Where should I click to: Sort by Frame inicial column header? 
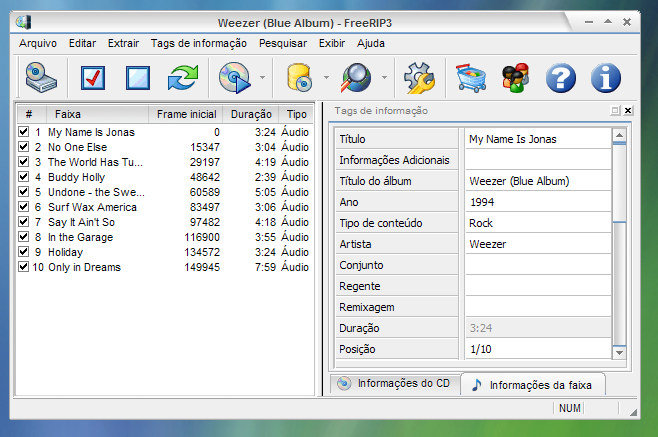click(x=185, y=114)
